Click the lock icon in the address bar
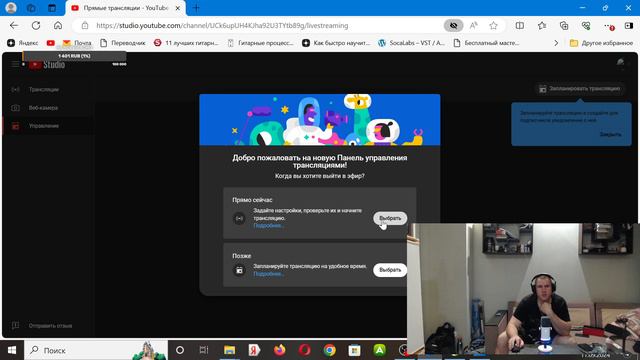Image resolution: width=640 pixels, height=360 pixels. pyautogui.click(x=84, y=25)
